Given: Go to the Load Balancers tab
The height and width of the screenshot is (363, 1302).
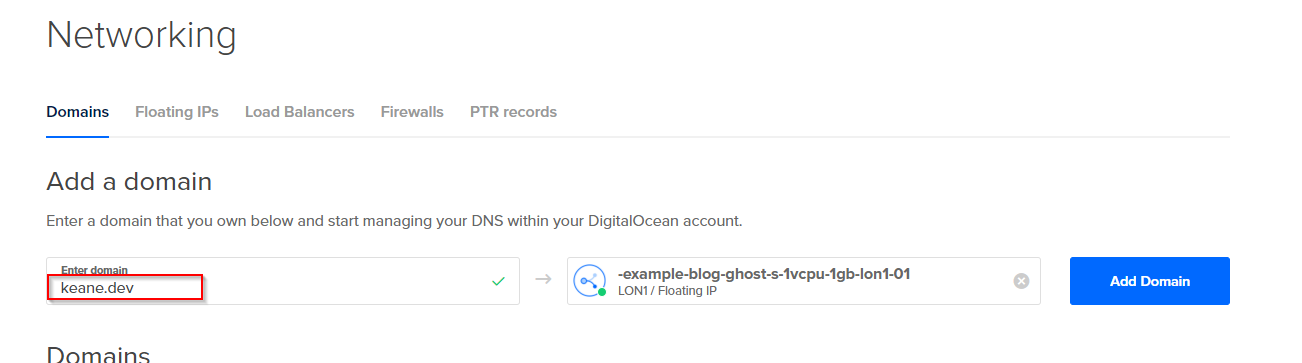Looking at the screenshot, I should point(300,112).
